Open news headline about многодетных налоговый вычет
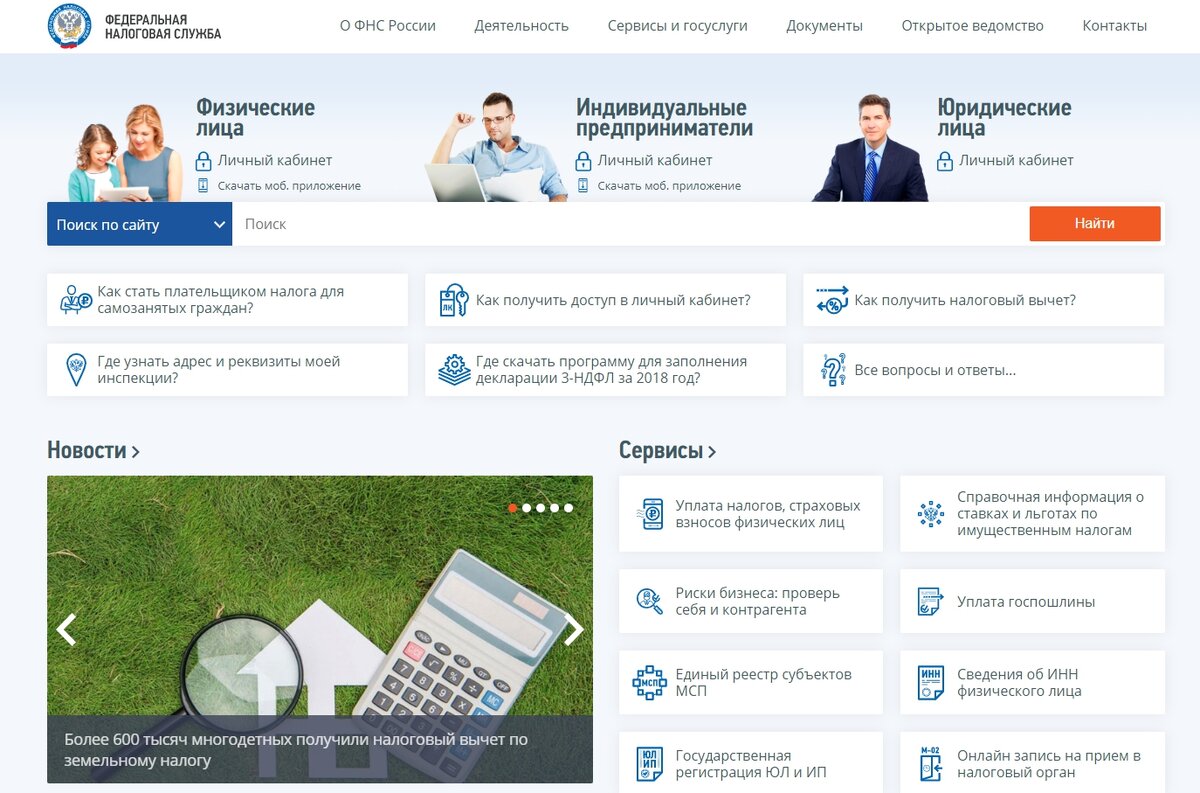 pos(296,750)
